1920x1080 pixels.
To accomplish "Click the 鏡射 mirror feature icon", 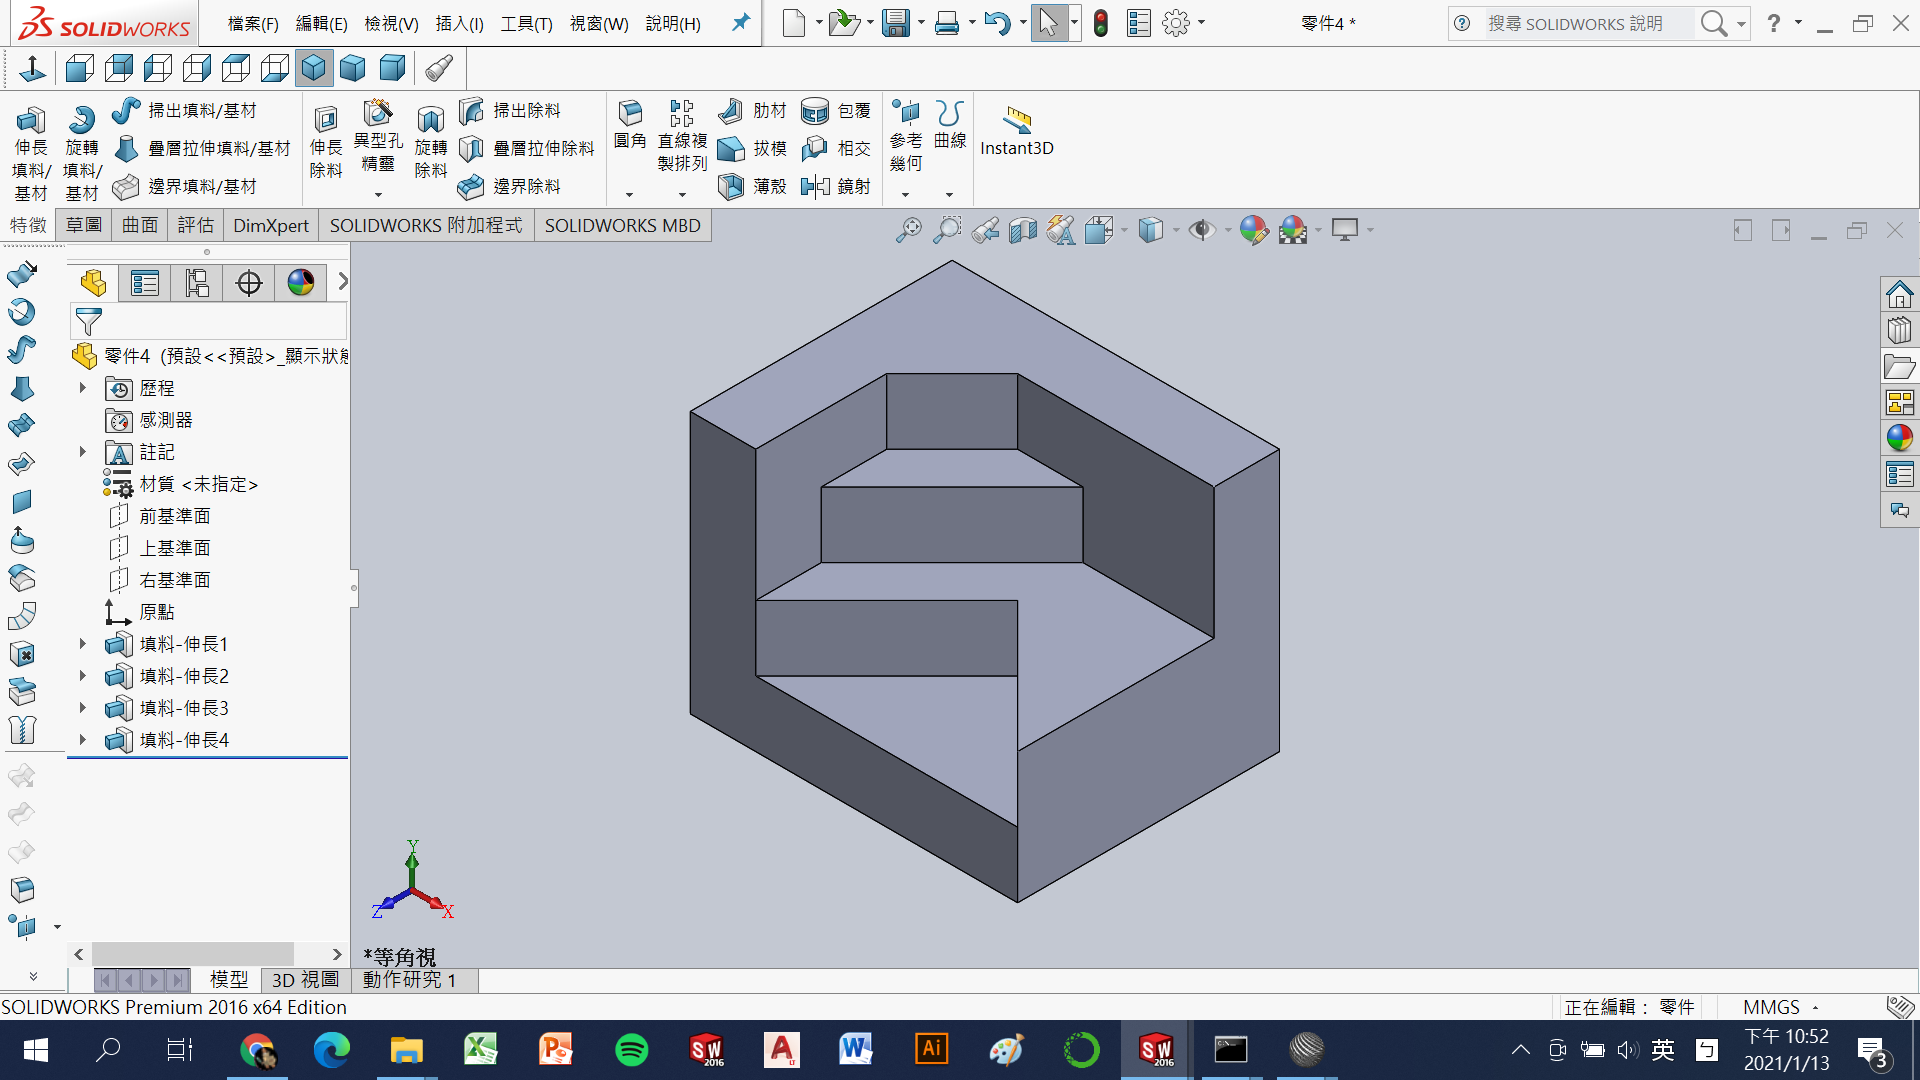I will [x=815, y=186].
